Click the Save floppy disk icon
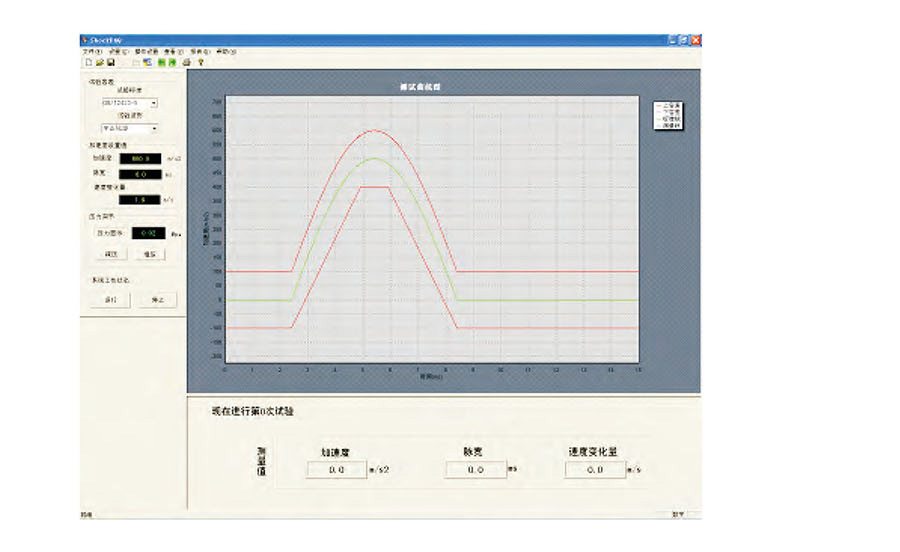This screenshot has width=900, height=552. tap(111, 62)
